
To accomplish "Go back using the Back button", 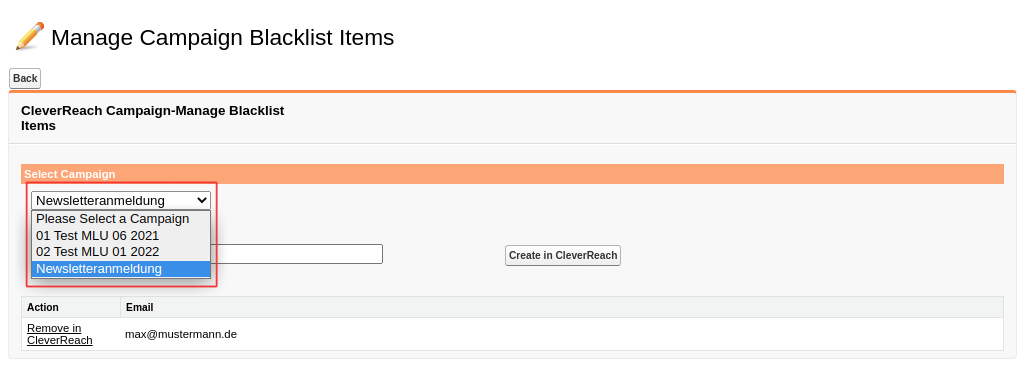I will [25, 78].
